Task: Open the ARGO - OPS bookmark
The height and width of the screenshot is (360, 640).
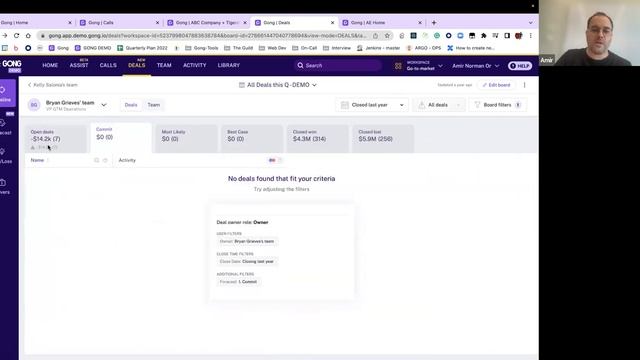Action: 424,48
